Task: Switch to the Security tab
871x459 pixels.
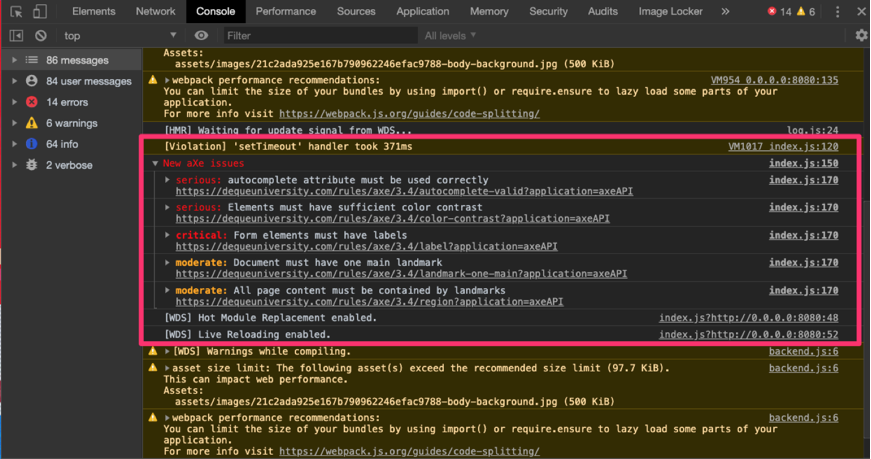Action: tap(548, 11)
